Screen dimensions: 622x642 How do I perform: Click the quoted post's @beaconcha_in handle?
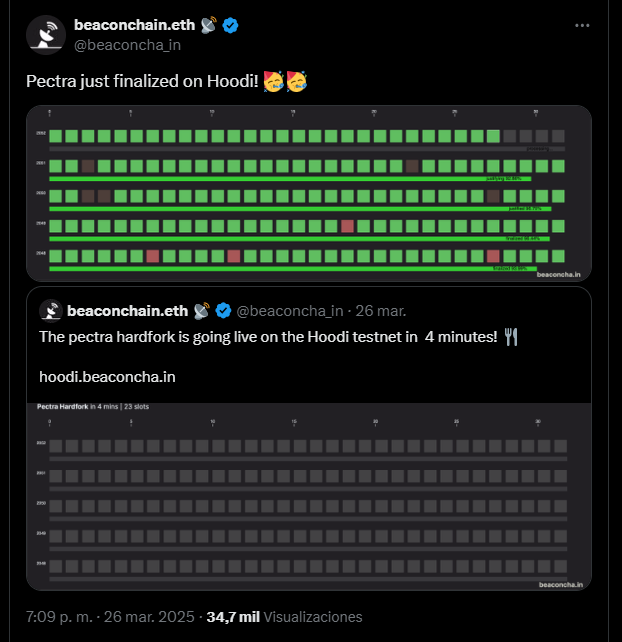(x=290, y=310)
